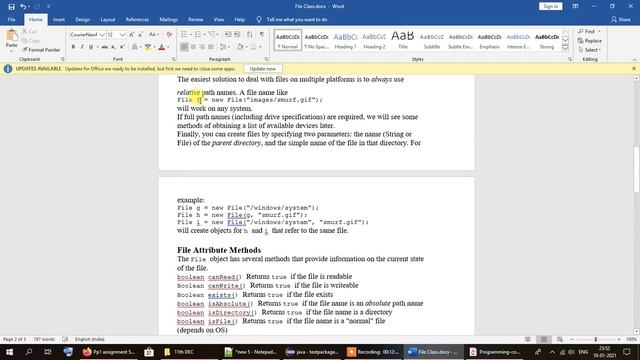
Task: Switch to Insert tab
Action: [59, 20]
